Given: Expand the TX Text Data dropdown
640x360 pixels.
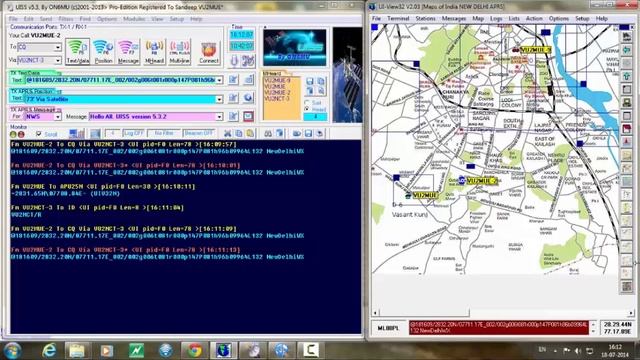Looking at the screenshot, I should pyautogui.click(x=219, y=80).
